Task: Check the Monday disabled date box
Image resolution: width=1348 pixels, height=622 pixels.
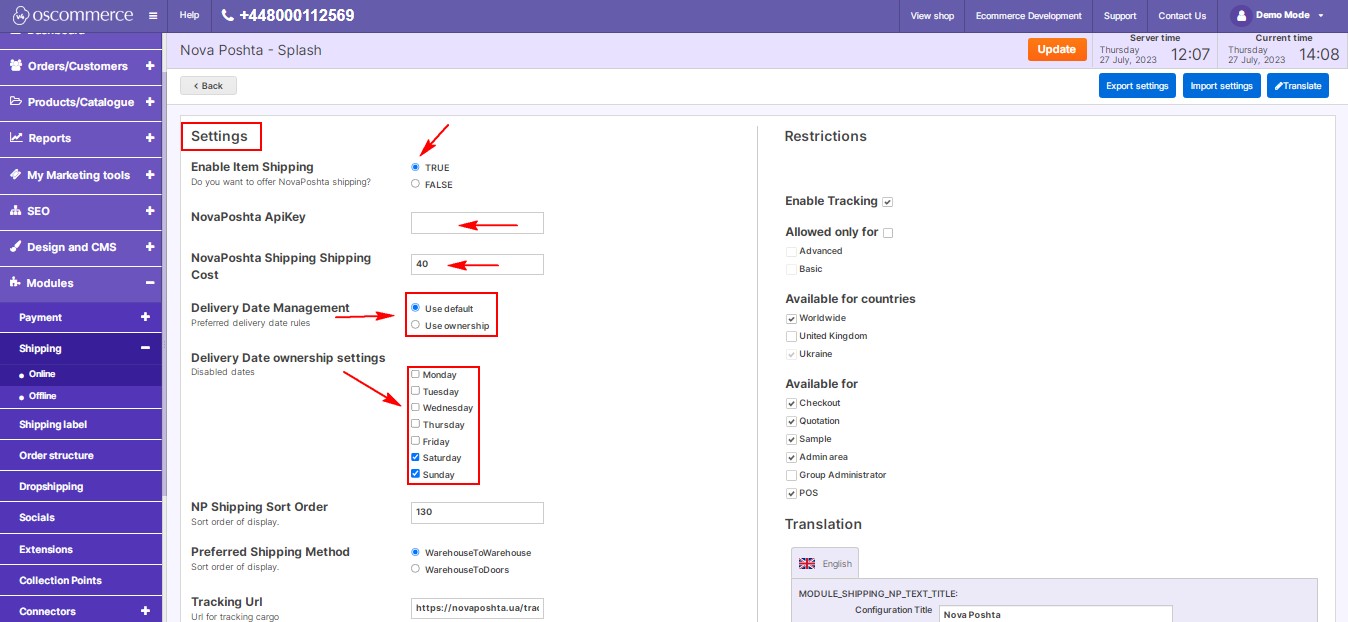Action: 415,375
